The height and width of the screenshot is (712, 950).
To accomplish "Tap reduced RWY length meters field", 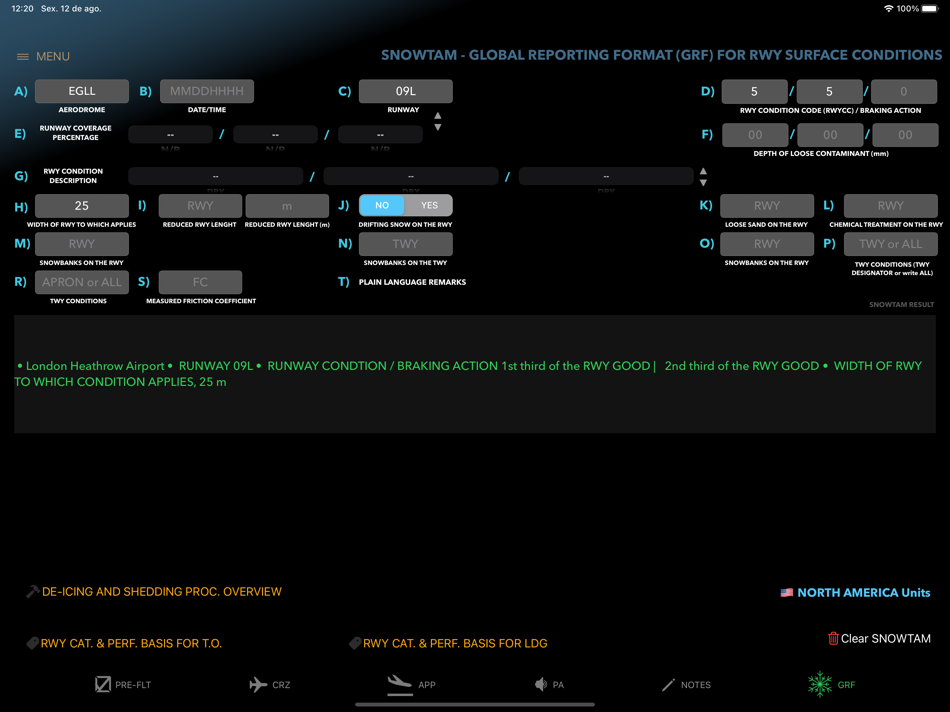I will click(287, 205).
